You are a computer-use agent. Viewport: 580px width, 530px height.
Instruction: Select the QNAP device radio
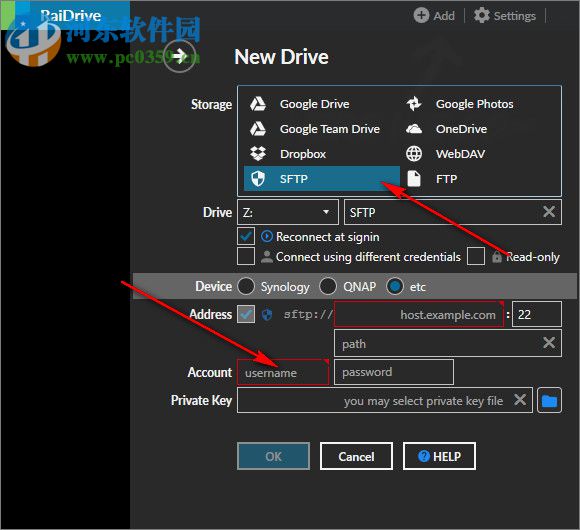pyautogui.click(x=328, y=286)
